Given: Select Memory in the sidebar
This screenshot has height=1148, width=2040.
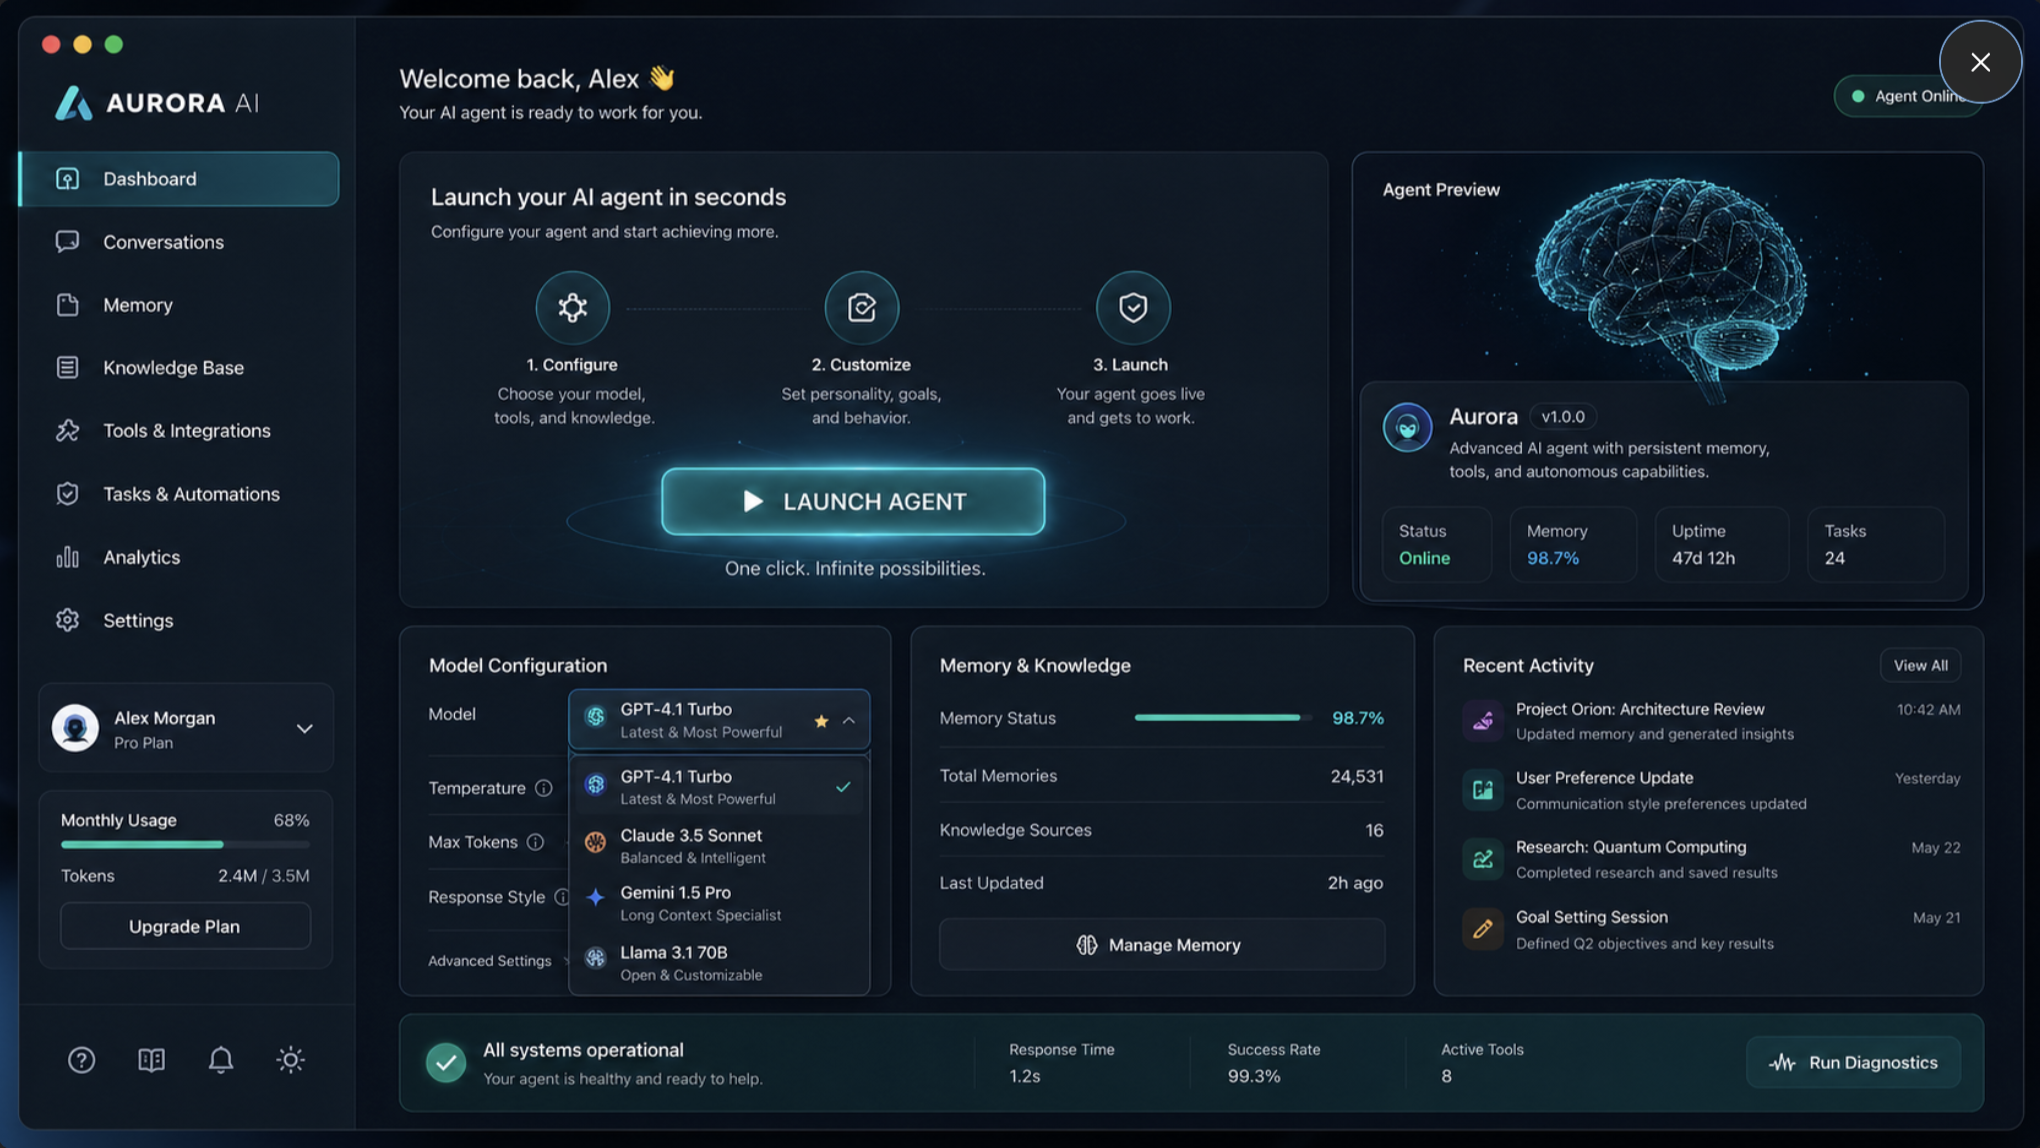Looking at the screenshot, I should [x=138, y=305].
